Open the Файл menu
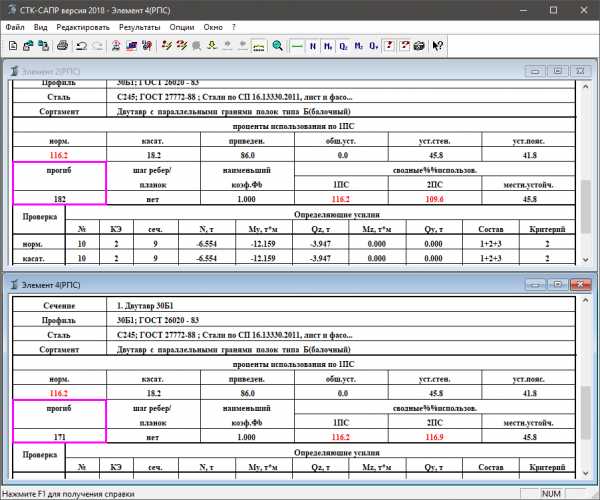Screen dimensions: 600x500 (15, 27)
